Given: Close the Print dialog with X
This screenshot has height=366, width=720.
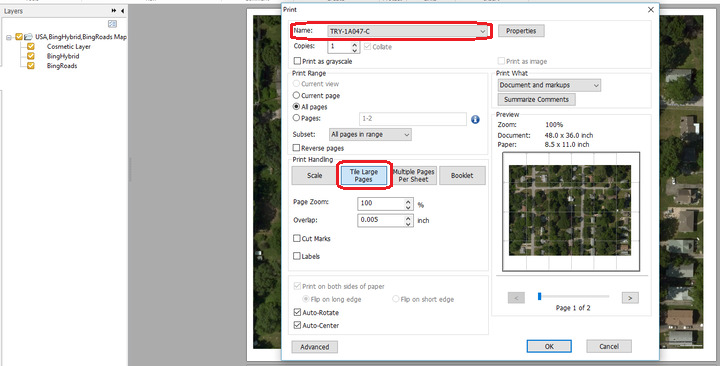Looking at the screenshot, I should [650, 10].
